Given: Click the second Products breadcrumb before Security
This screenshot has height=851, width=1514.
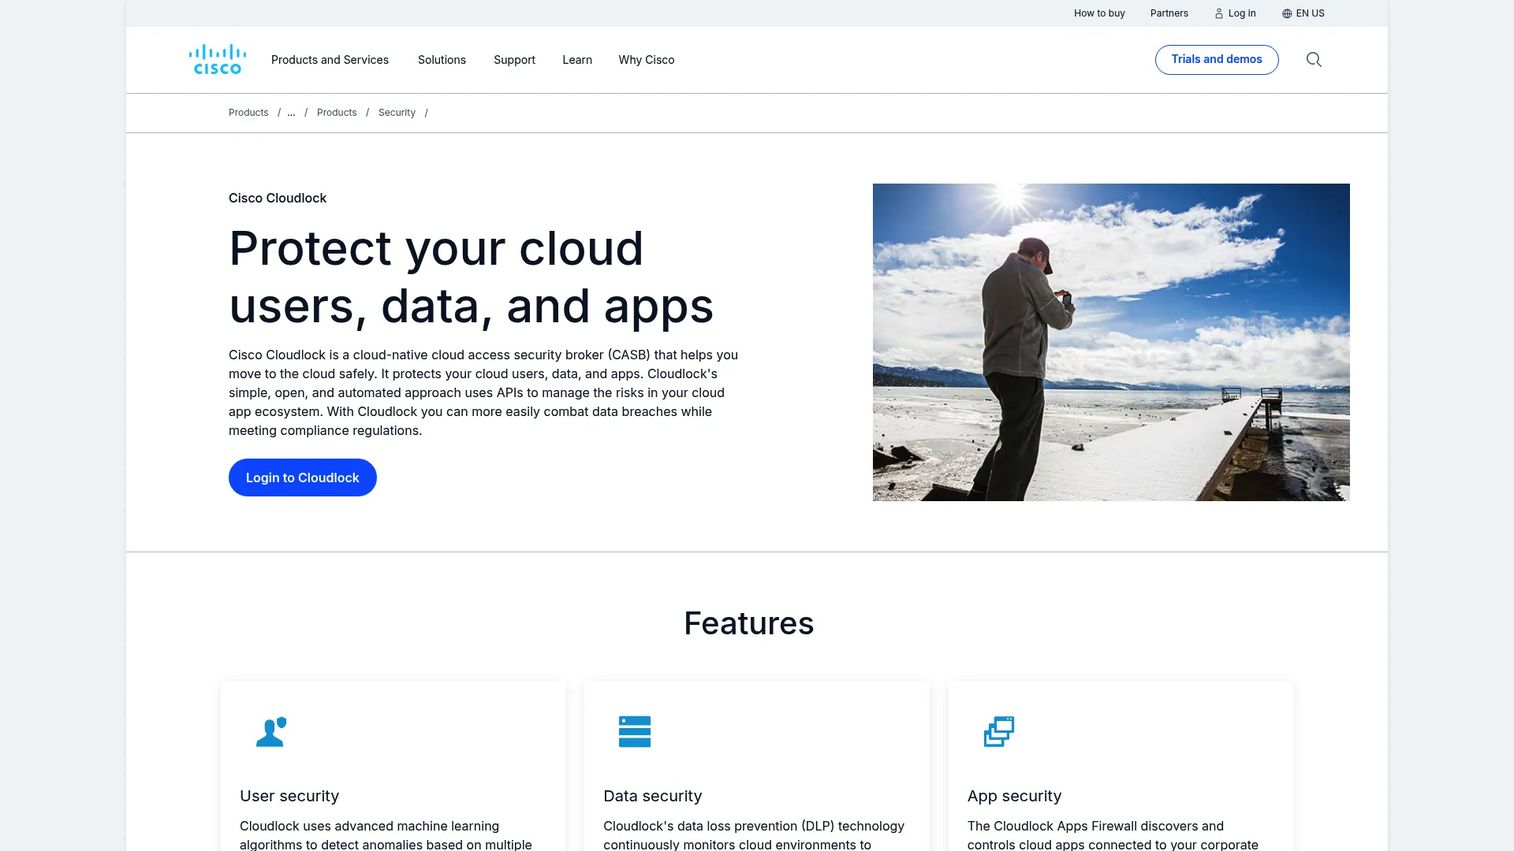Looking at the screenshot, I should tap(337, 113).
